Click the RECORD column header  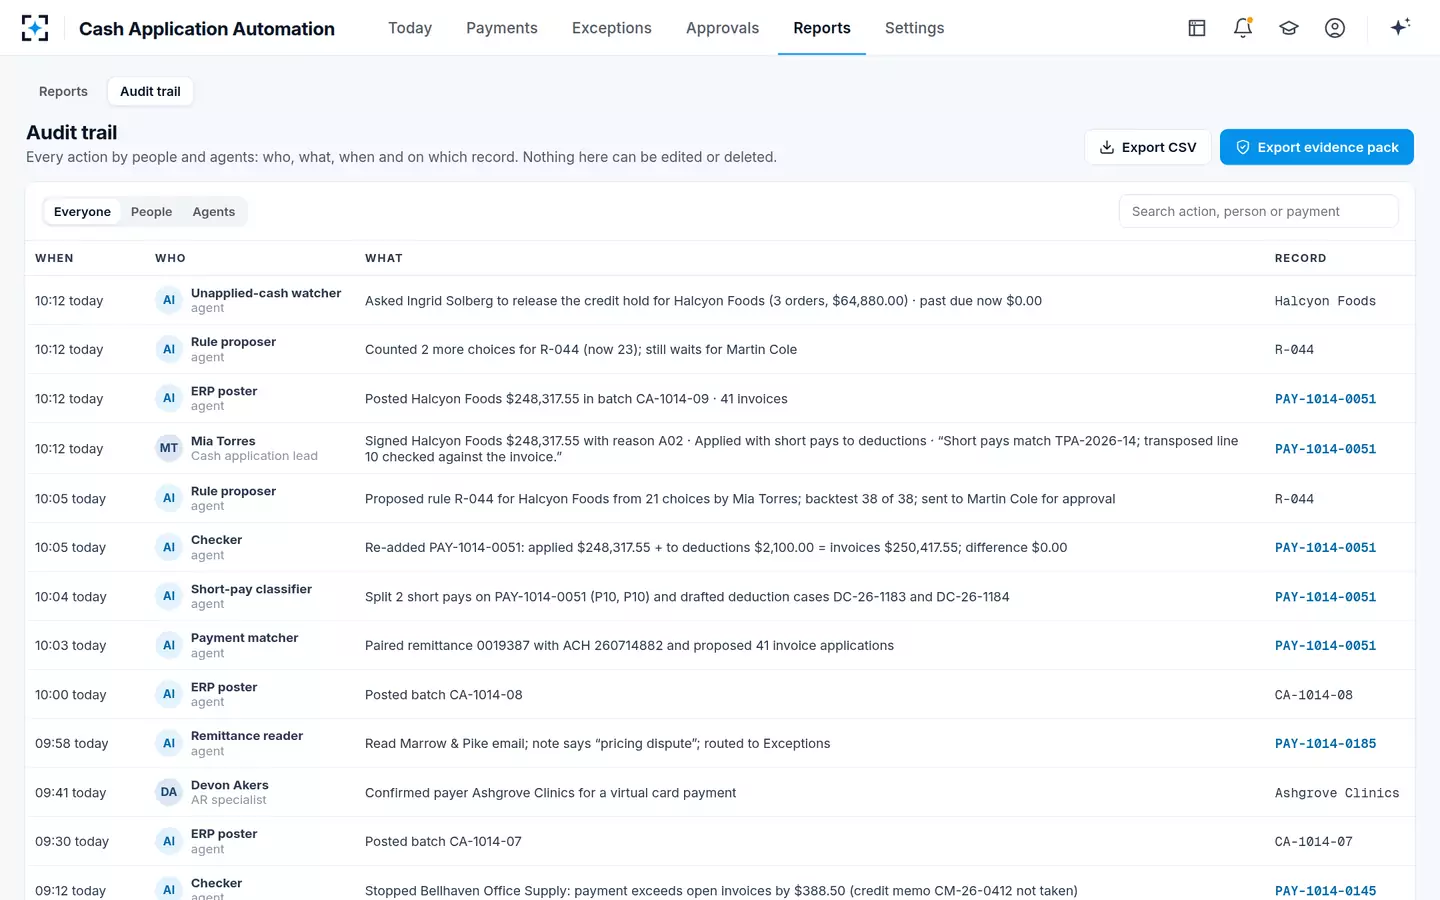pyautogui.click(x=1300, y=258)
